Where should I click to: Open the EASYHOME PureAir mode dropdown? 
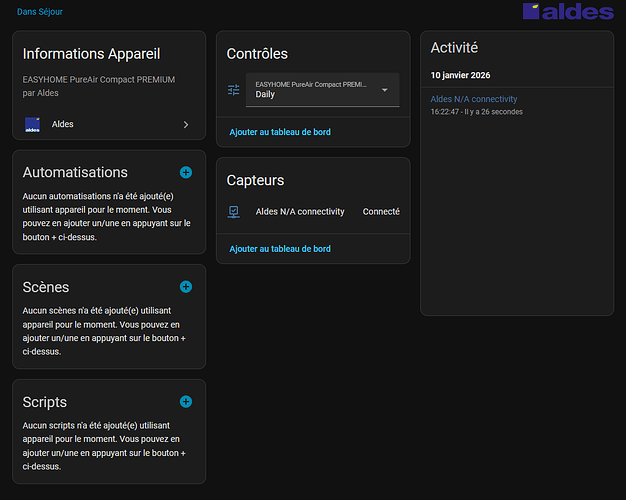click(x=323, y=90)
